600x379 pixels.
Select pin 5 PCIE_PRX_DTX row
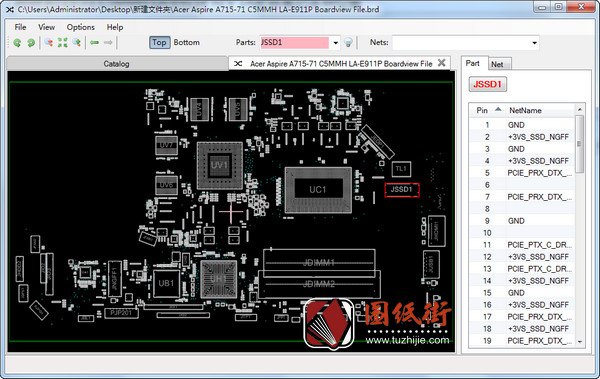click(522, 173)
